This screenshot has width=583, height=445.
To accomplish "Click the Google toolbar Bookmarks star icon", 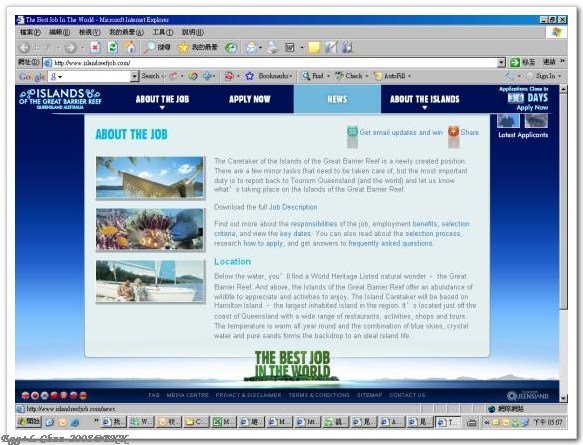I will [x=249, y=76].
